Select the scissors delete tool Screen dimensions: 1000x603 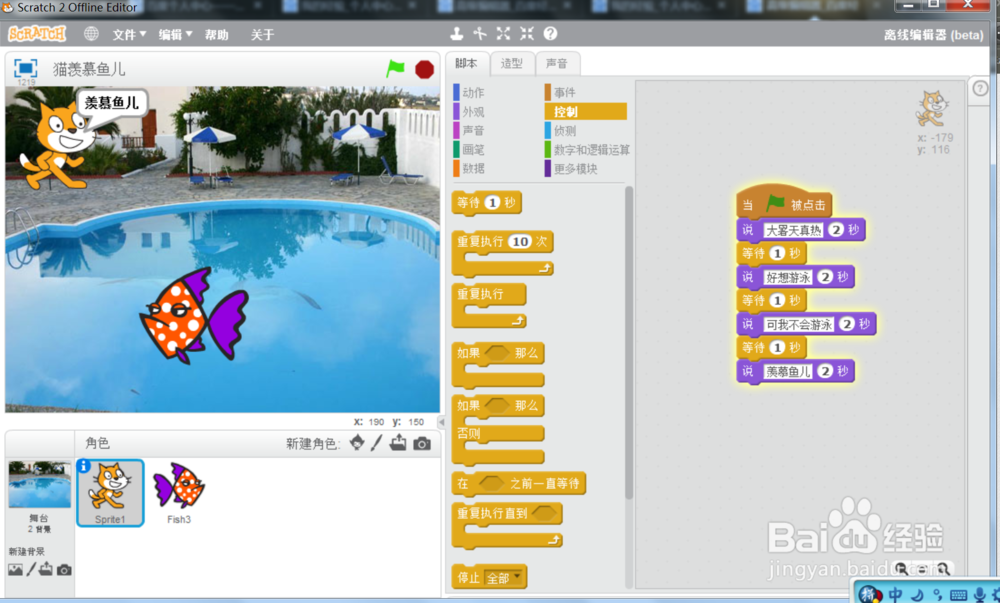[x=480, y=34]
